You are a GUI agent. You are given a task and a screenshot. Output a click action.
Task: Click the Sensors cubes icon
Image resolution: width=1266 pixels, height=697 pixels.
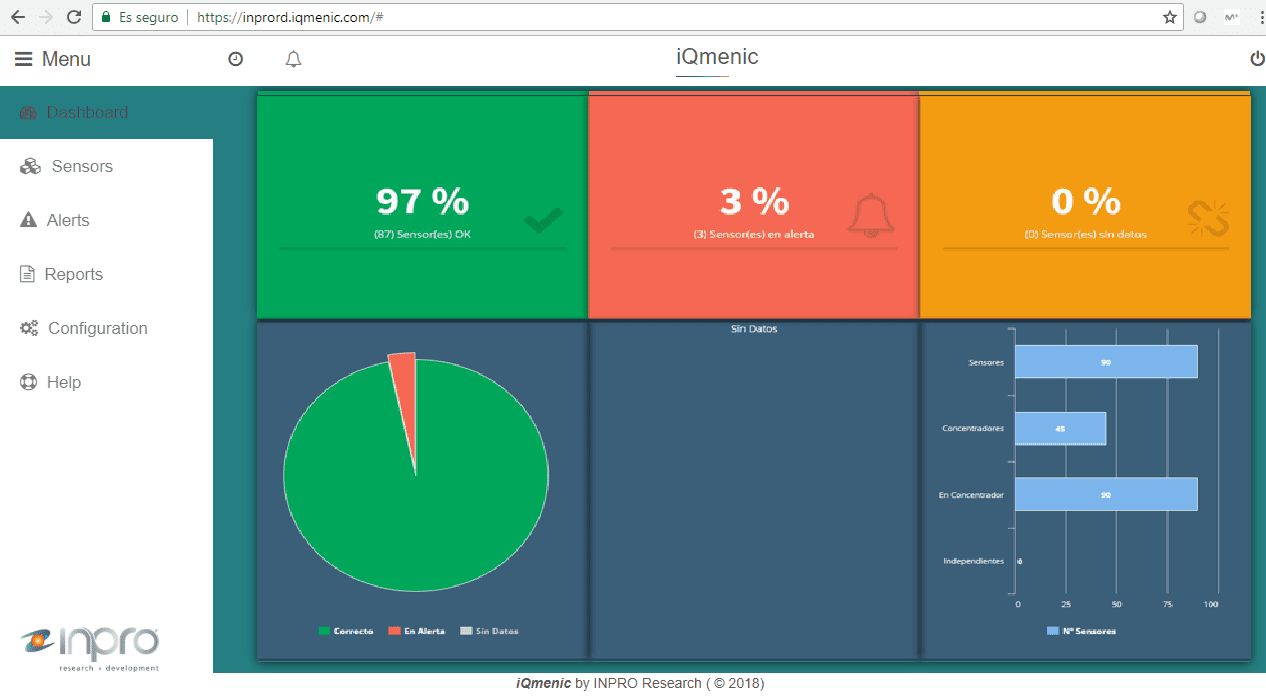[30, 167]
